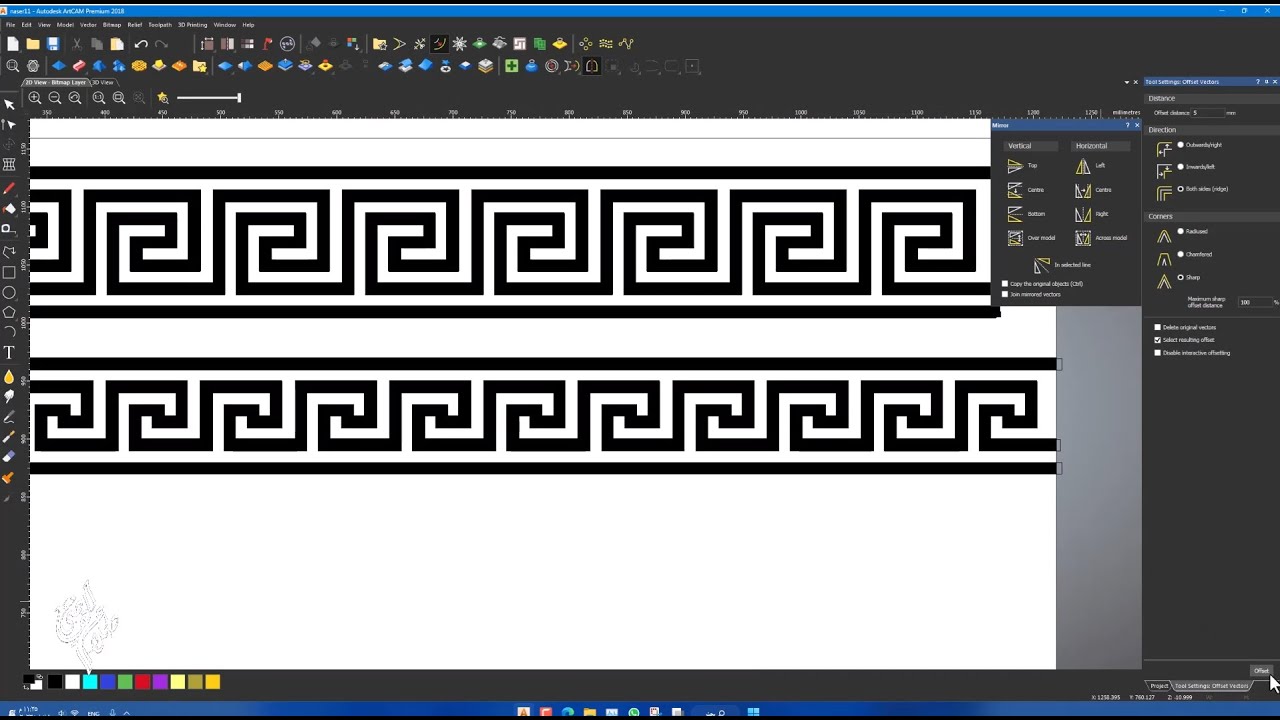Select the arrow Select tool
Viewport: 1280px width, 720px height.
pos(9,104)
